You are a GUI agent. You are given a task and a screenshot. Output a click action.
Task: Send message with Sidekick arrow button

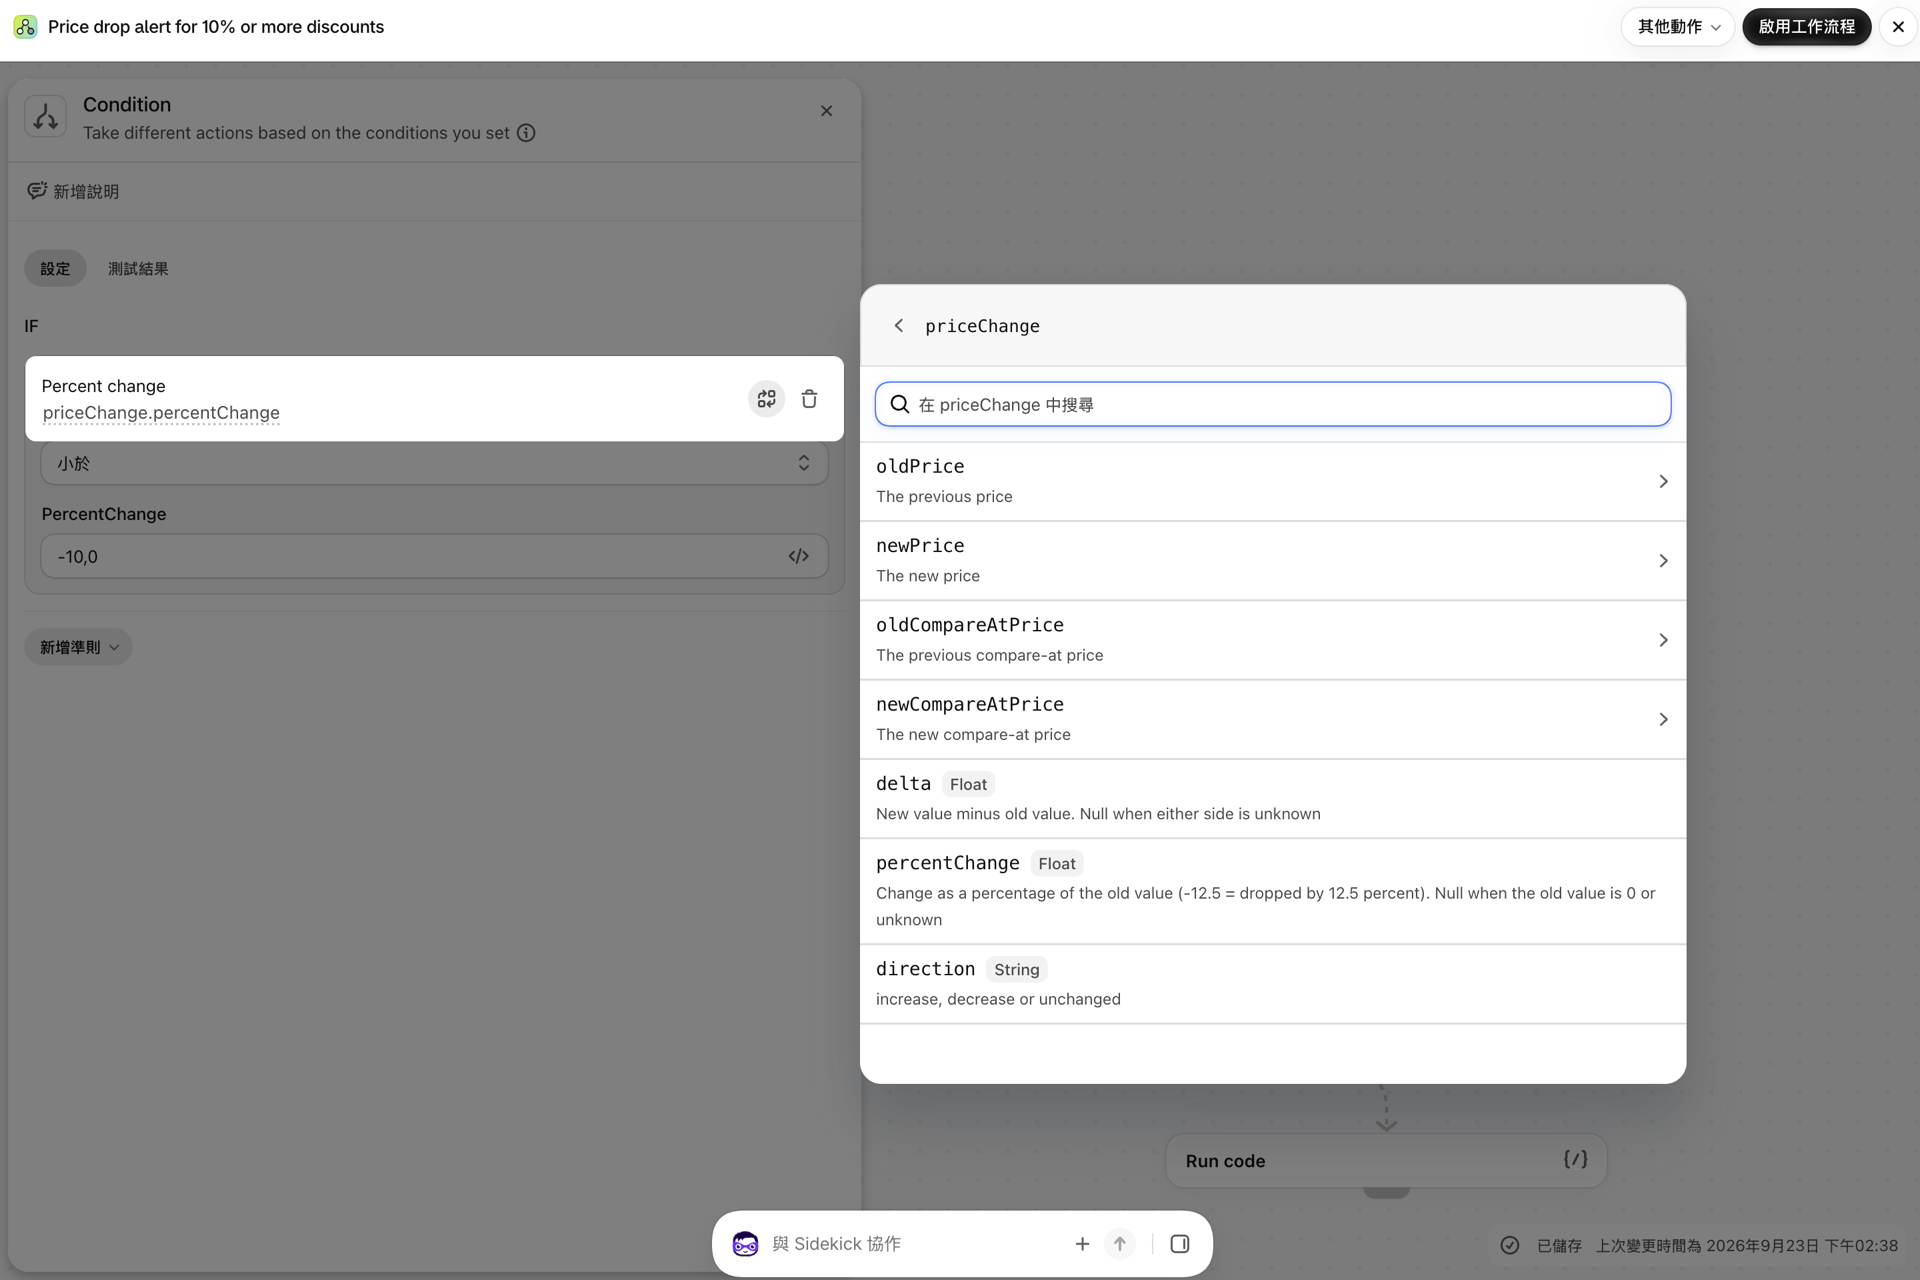click(x=1119, y=1244)
